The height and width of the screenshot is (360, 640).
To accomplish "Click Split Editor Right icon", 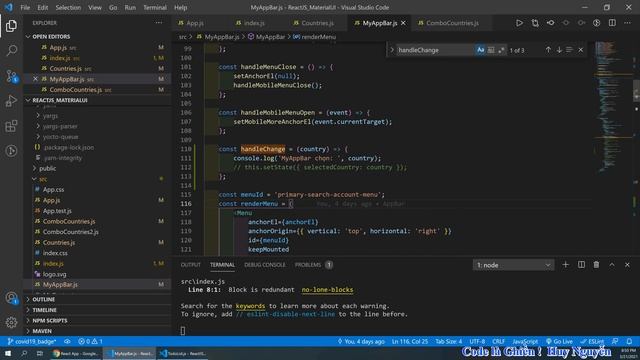I will 612,23.
